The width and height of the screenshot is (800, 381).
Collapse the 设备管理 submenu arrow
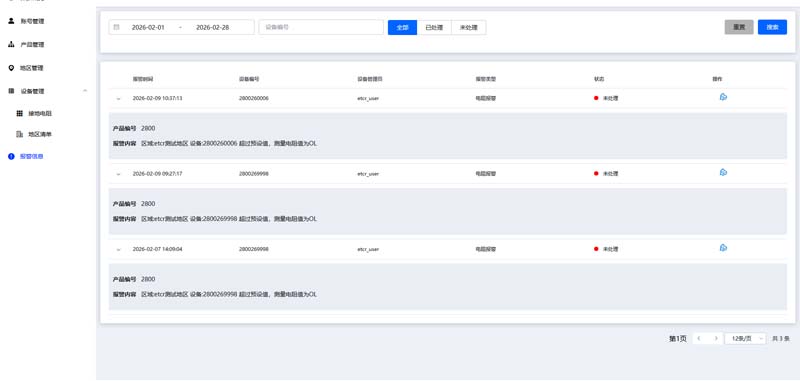pos(85,91)
